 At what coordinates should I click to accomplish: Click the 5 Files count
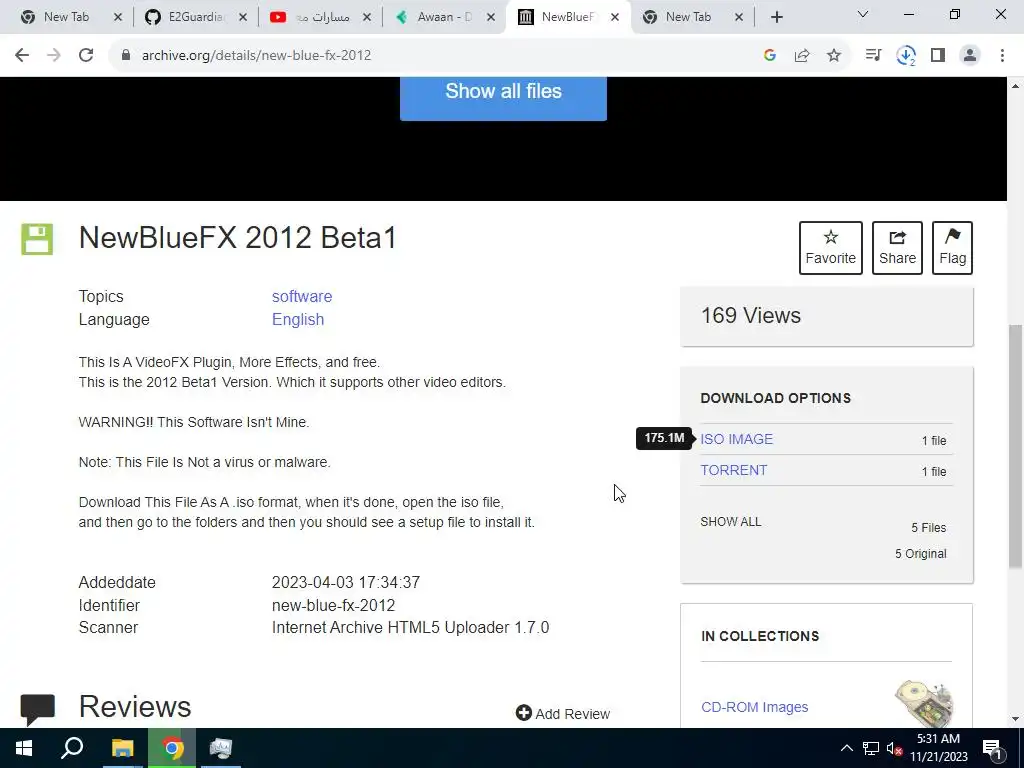(x=929, y=528)
